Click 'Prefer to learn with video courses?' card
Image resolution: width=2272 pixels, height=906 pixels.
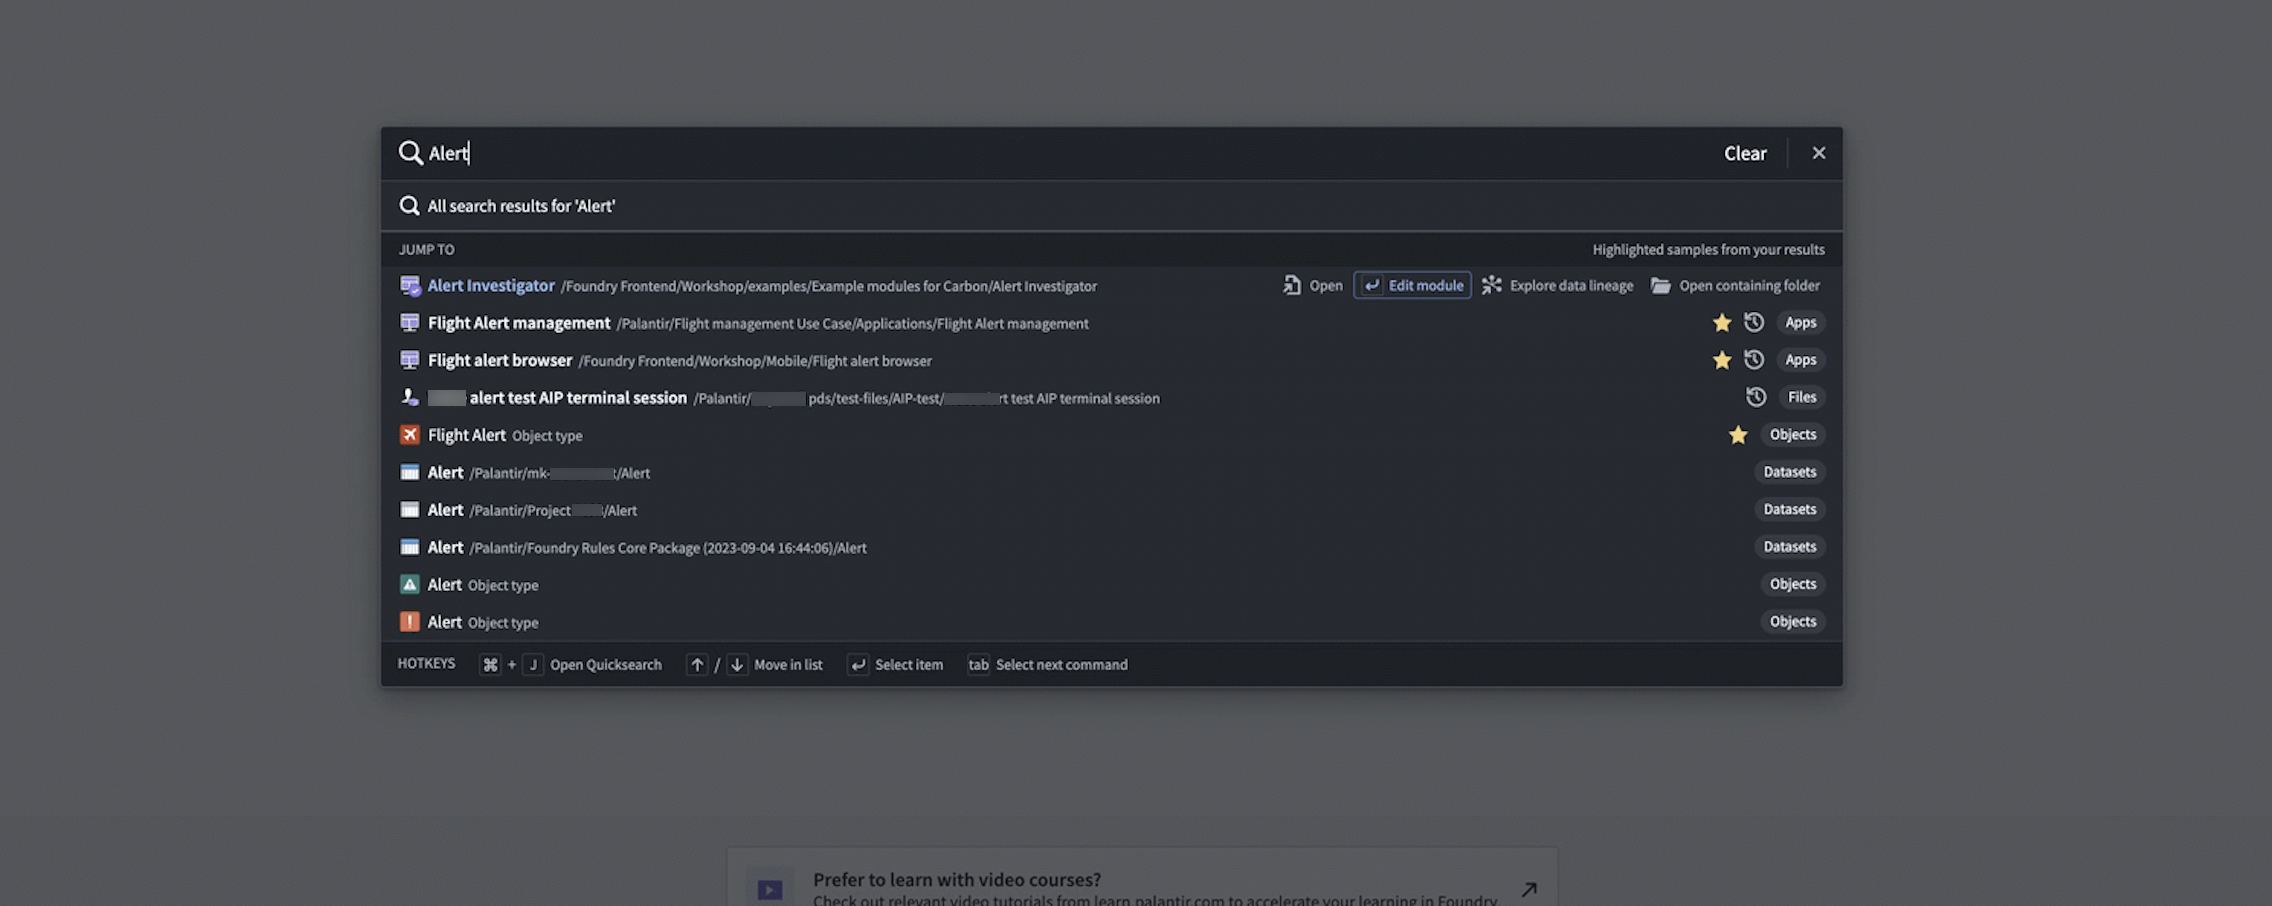click(1142, 877)
